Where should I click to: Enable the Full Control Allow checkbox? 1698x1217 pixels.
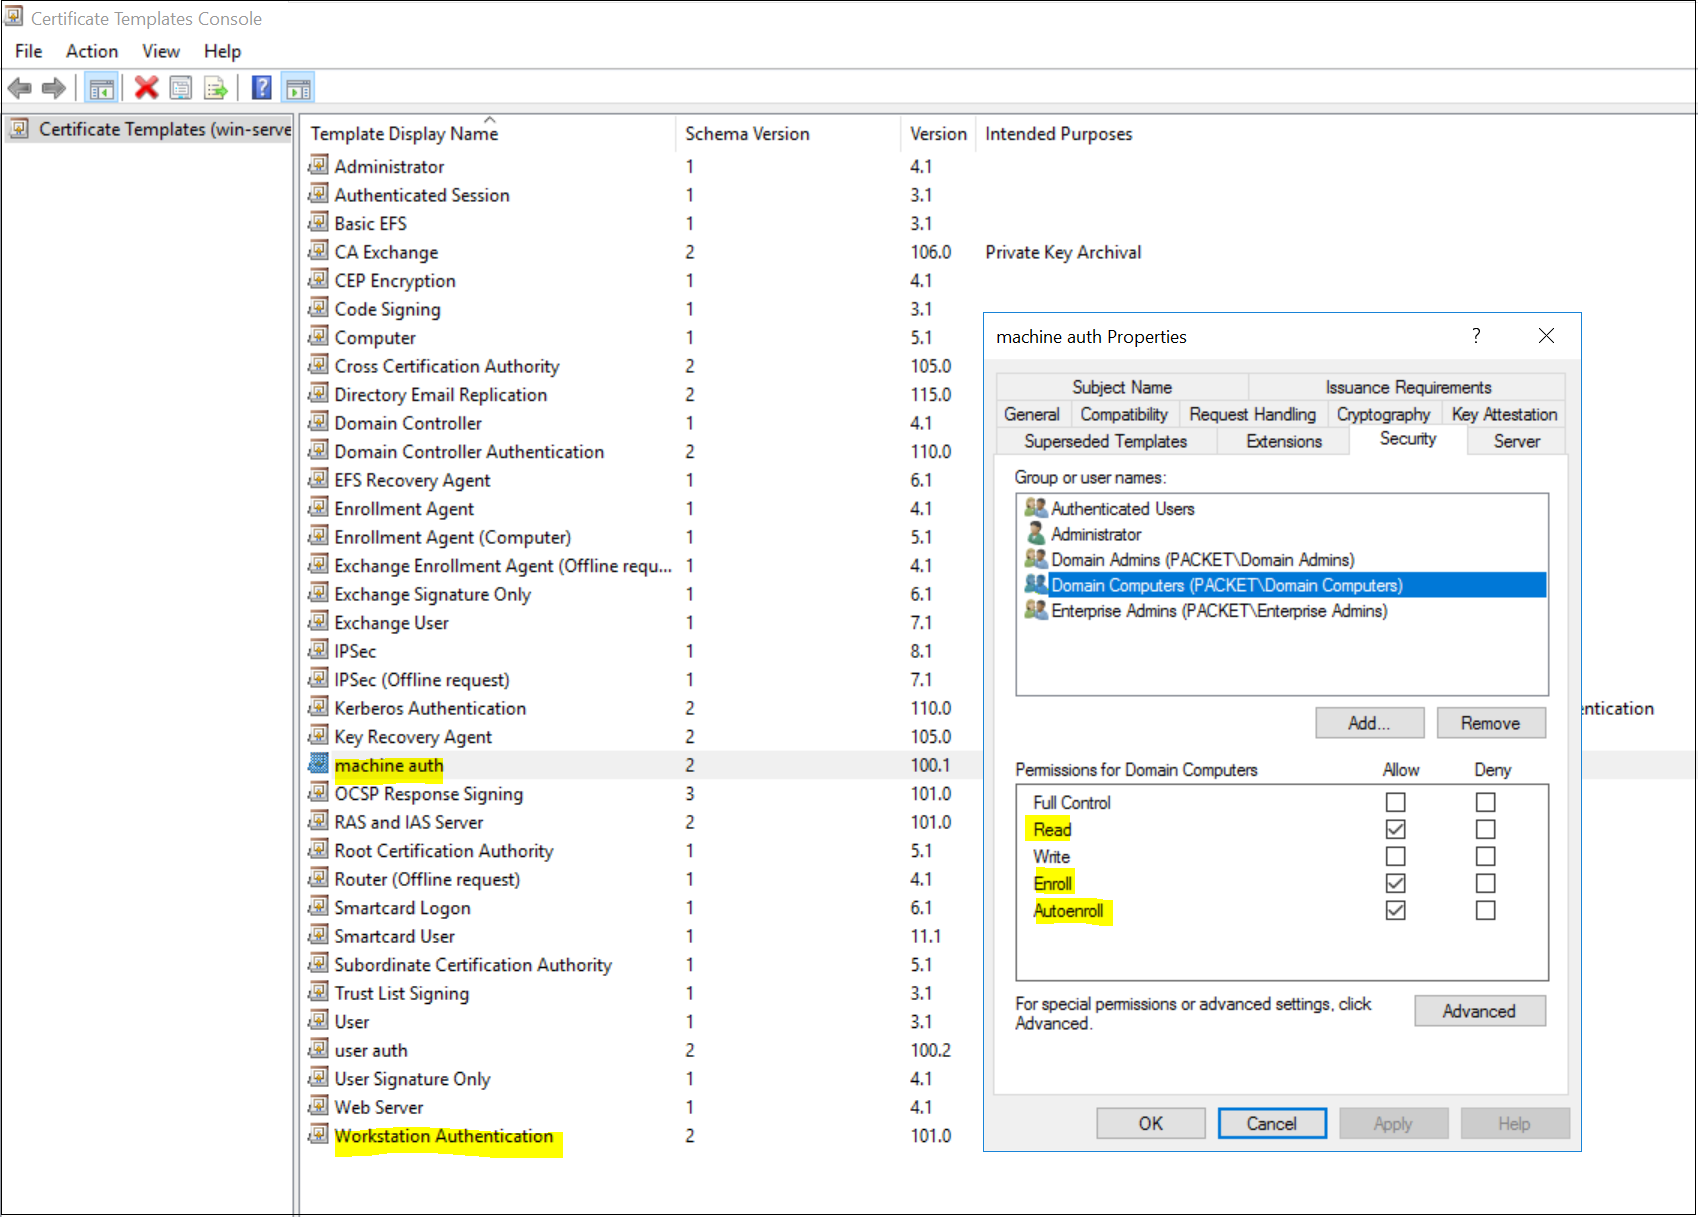click(x=1395, y=802)
